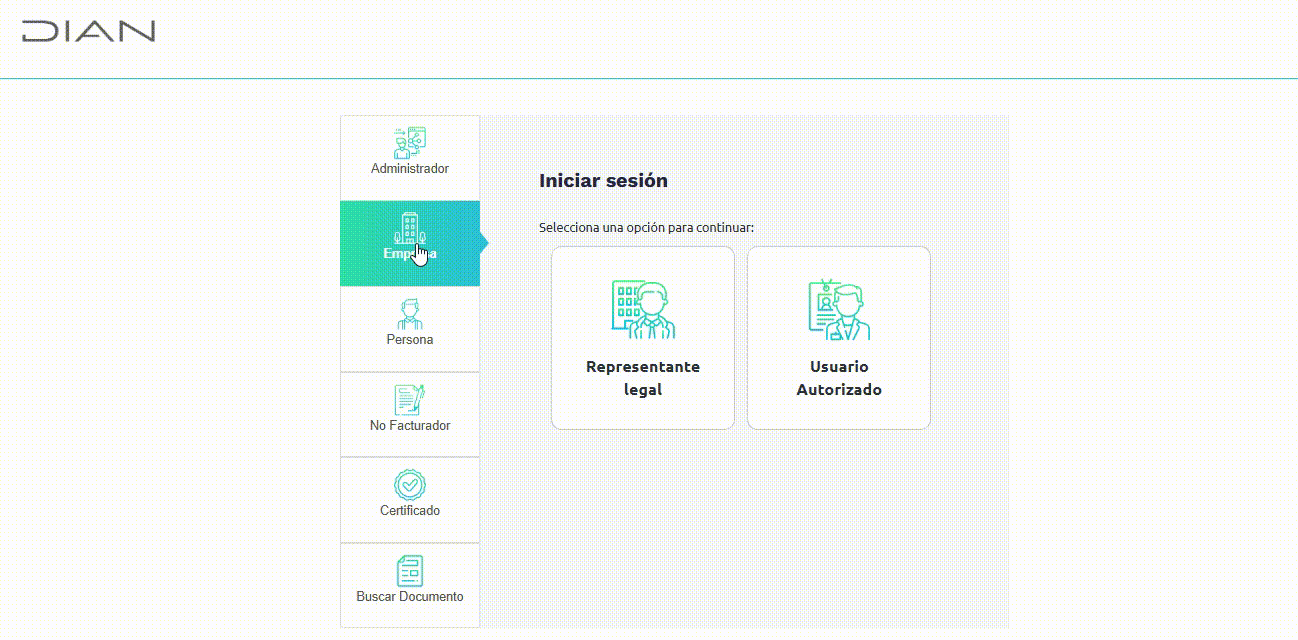Open the Usuario Autorizado login option
1298x640 pixels.
[x=838, y=337]
